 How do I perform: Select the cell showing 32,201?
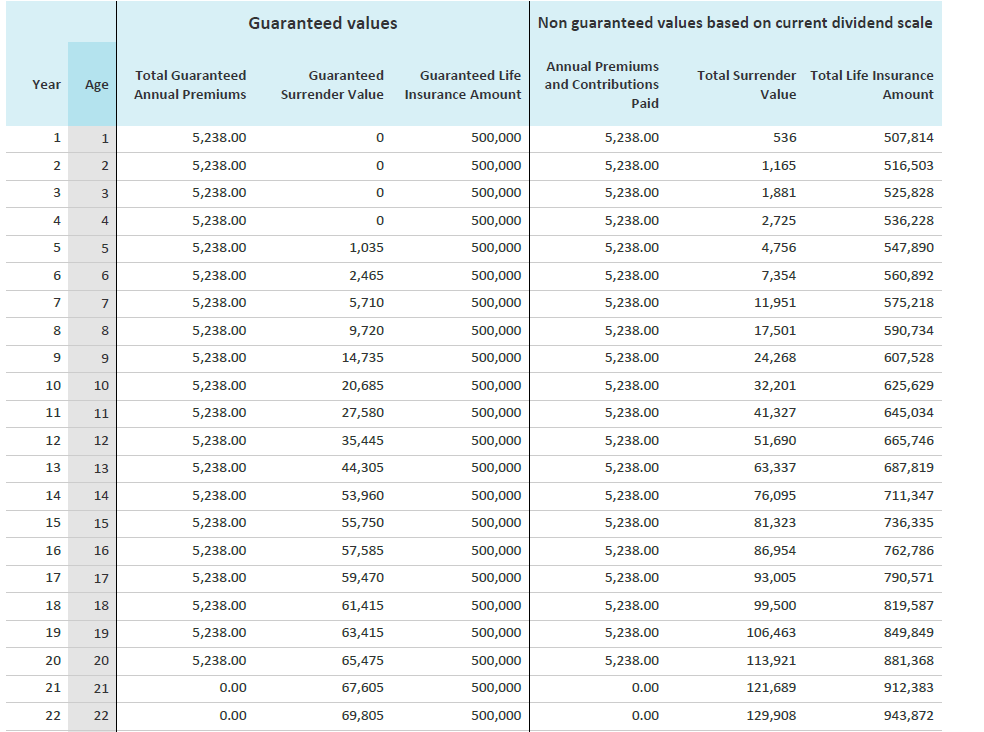[775, 385]
